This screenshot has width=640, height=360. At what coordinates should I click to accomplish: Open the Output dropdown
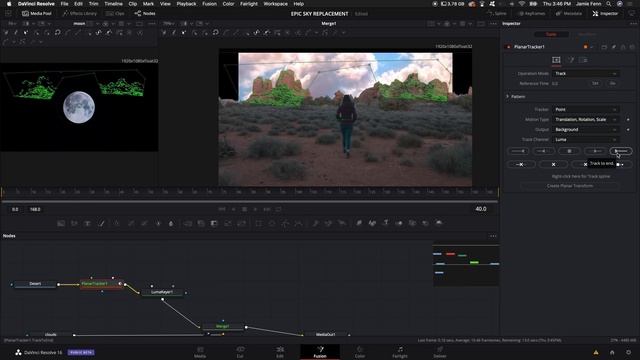click(x=585, y=129)
